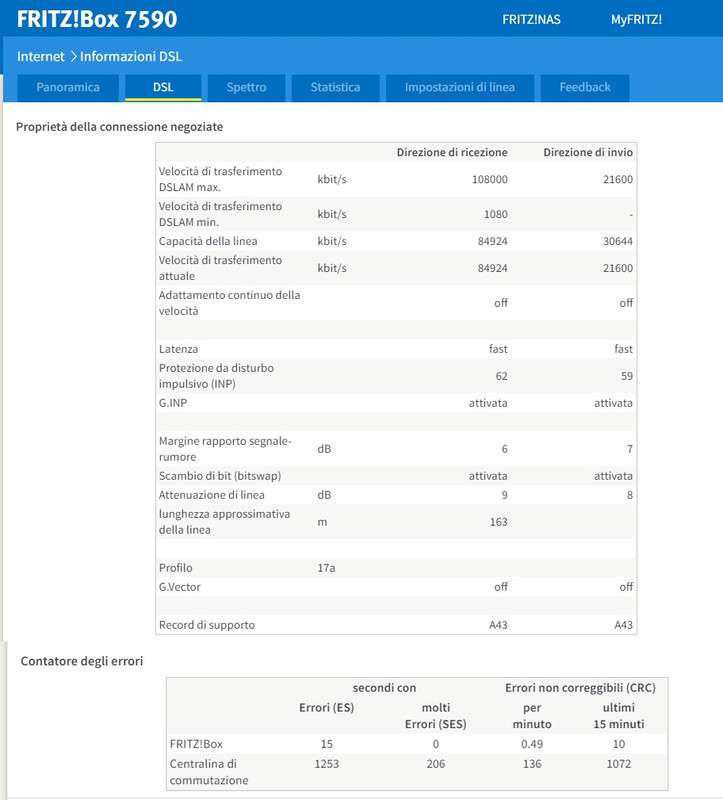Open MyFRITZ! link in header
The width and height of the screenshot is (723, 800).
tap(636, 19)
